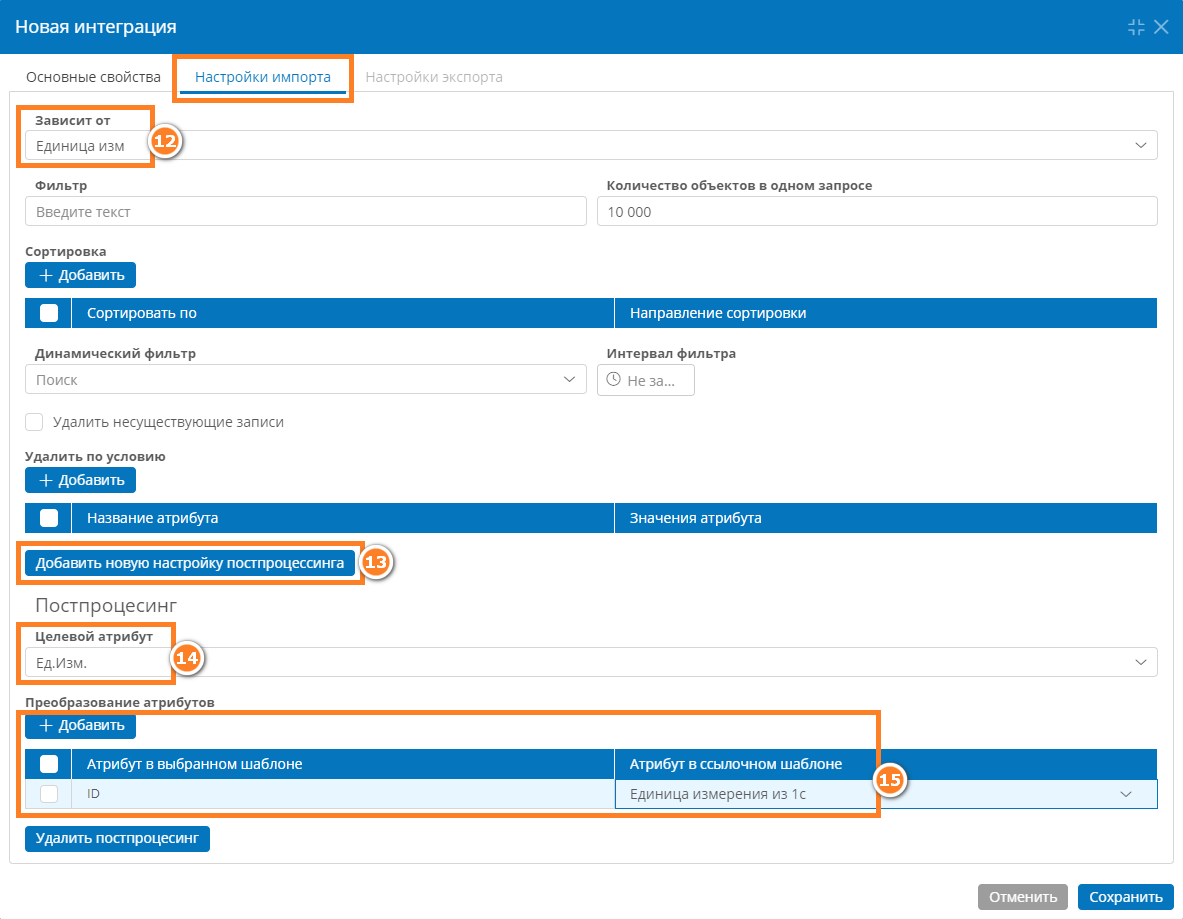The height and width of the screenshot is (919, 1183).
Task: Click Добавить under Удалить по условию
Action: pos(81,480)
